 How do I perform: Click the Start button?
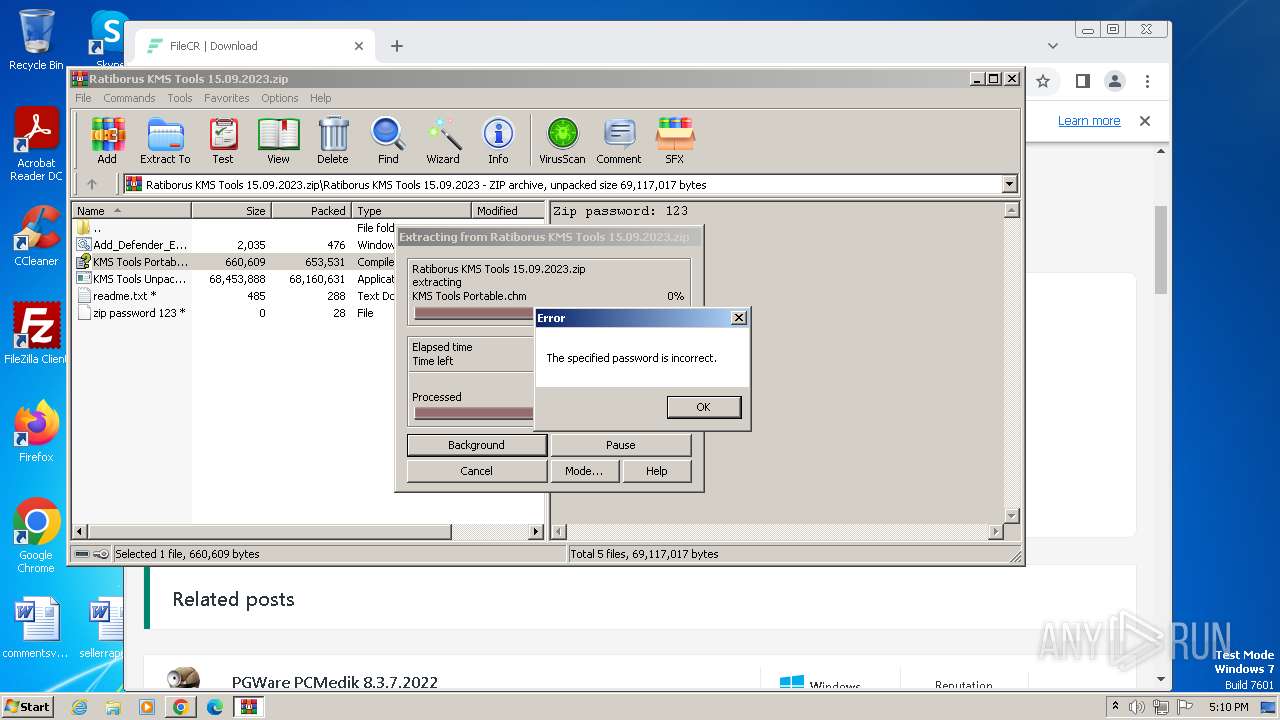pyautogui.click(x=27, y=707)
